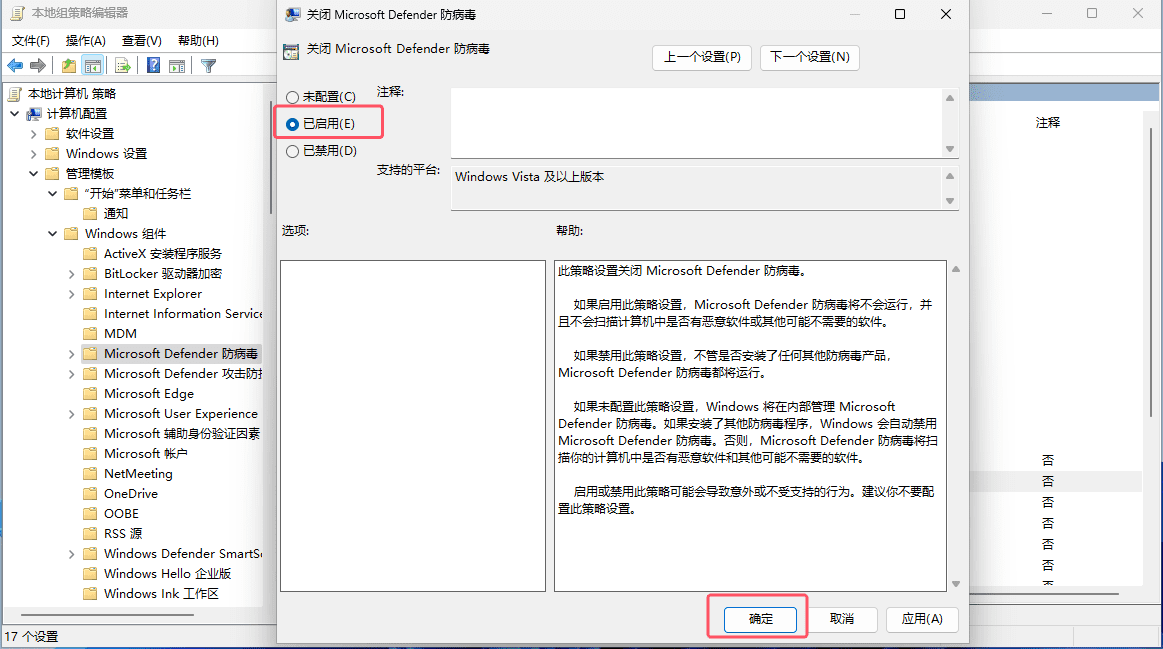Click the dialog title bar Defender icon
1163x649 pixels.
(x=293, y=15)
